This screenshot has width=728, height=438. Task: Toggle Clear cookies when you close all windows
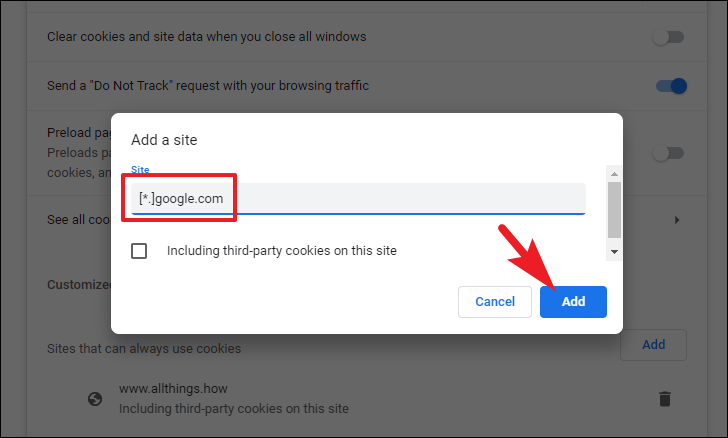(669, 37)
